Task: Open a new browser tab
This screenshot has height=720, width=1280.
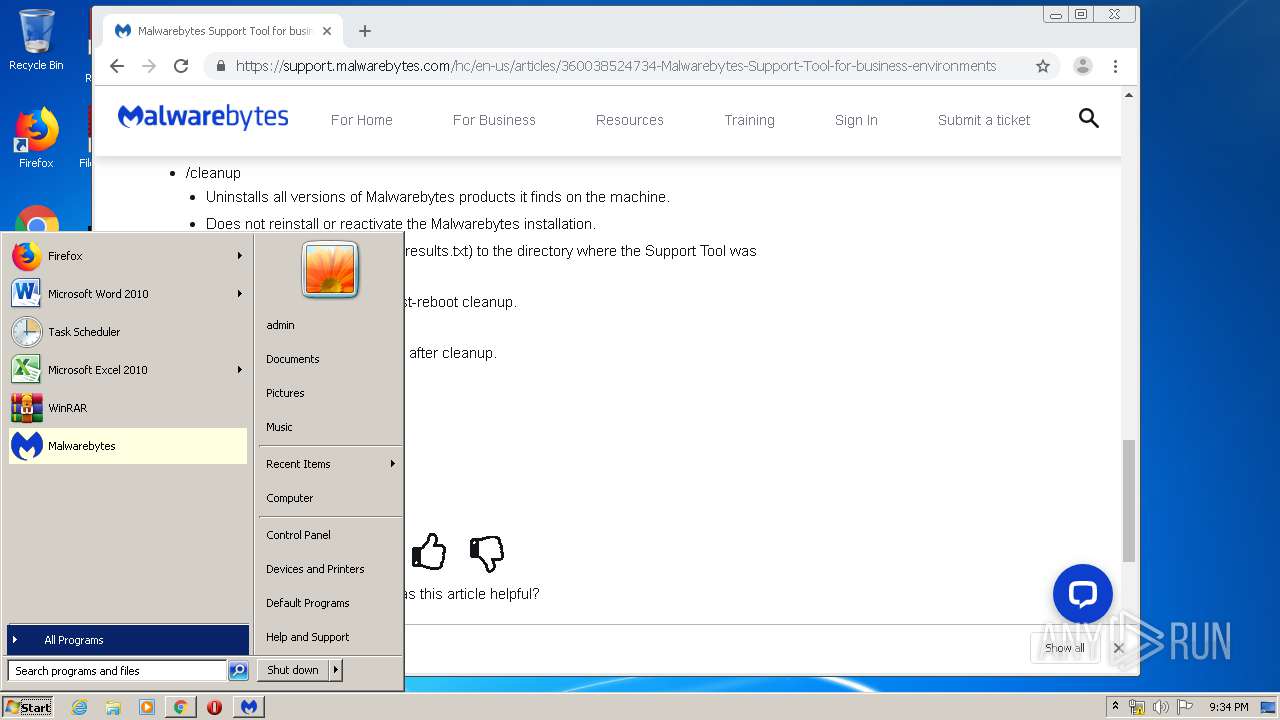Action: click(x=365, y=31)
